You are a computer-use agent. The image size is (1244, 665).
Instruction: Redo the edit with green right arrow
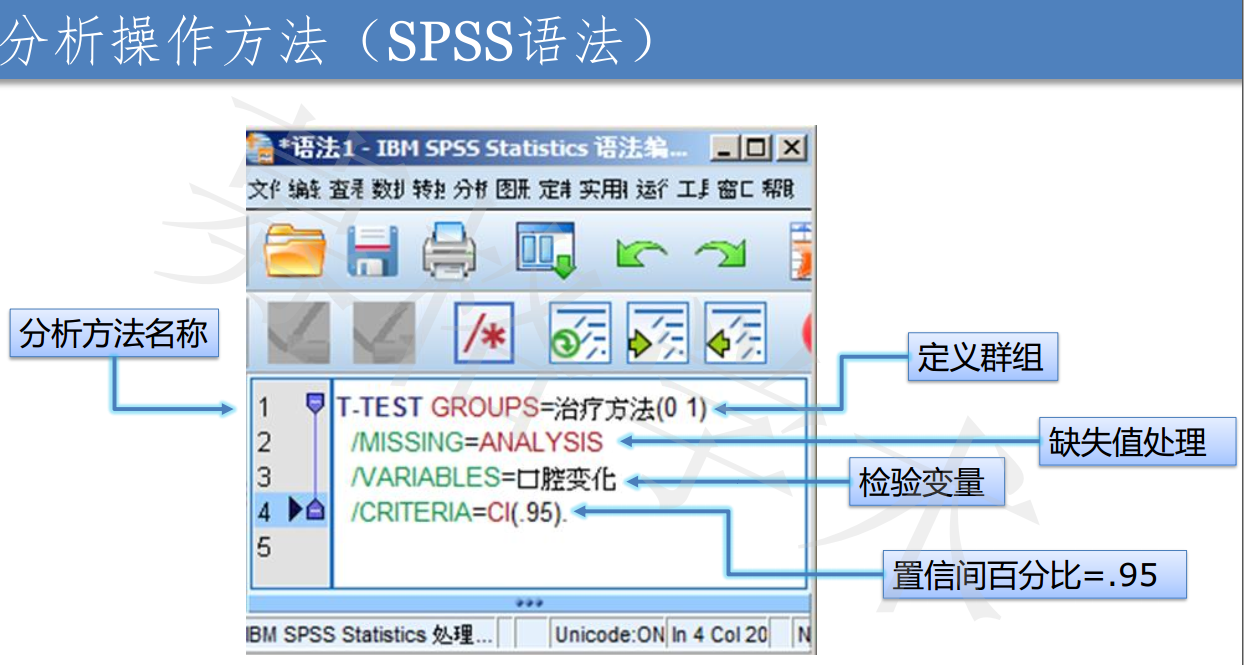(720, 253)
